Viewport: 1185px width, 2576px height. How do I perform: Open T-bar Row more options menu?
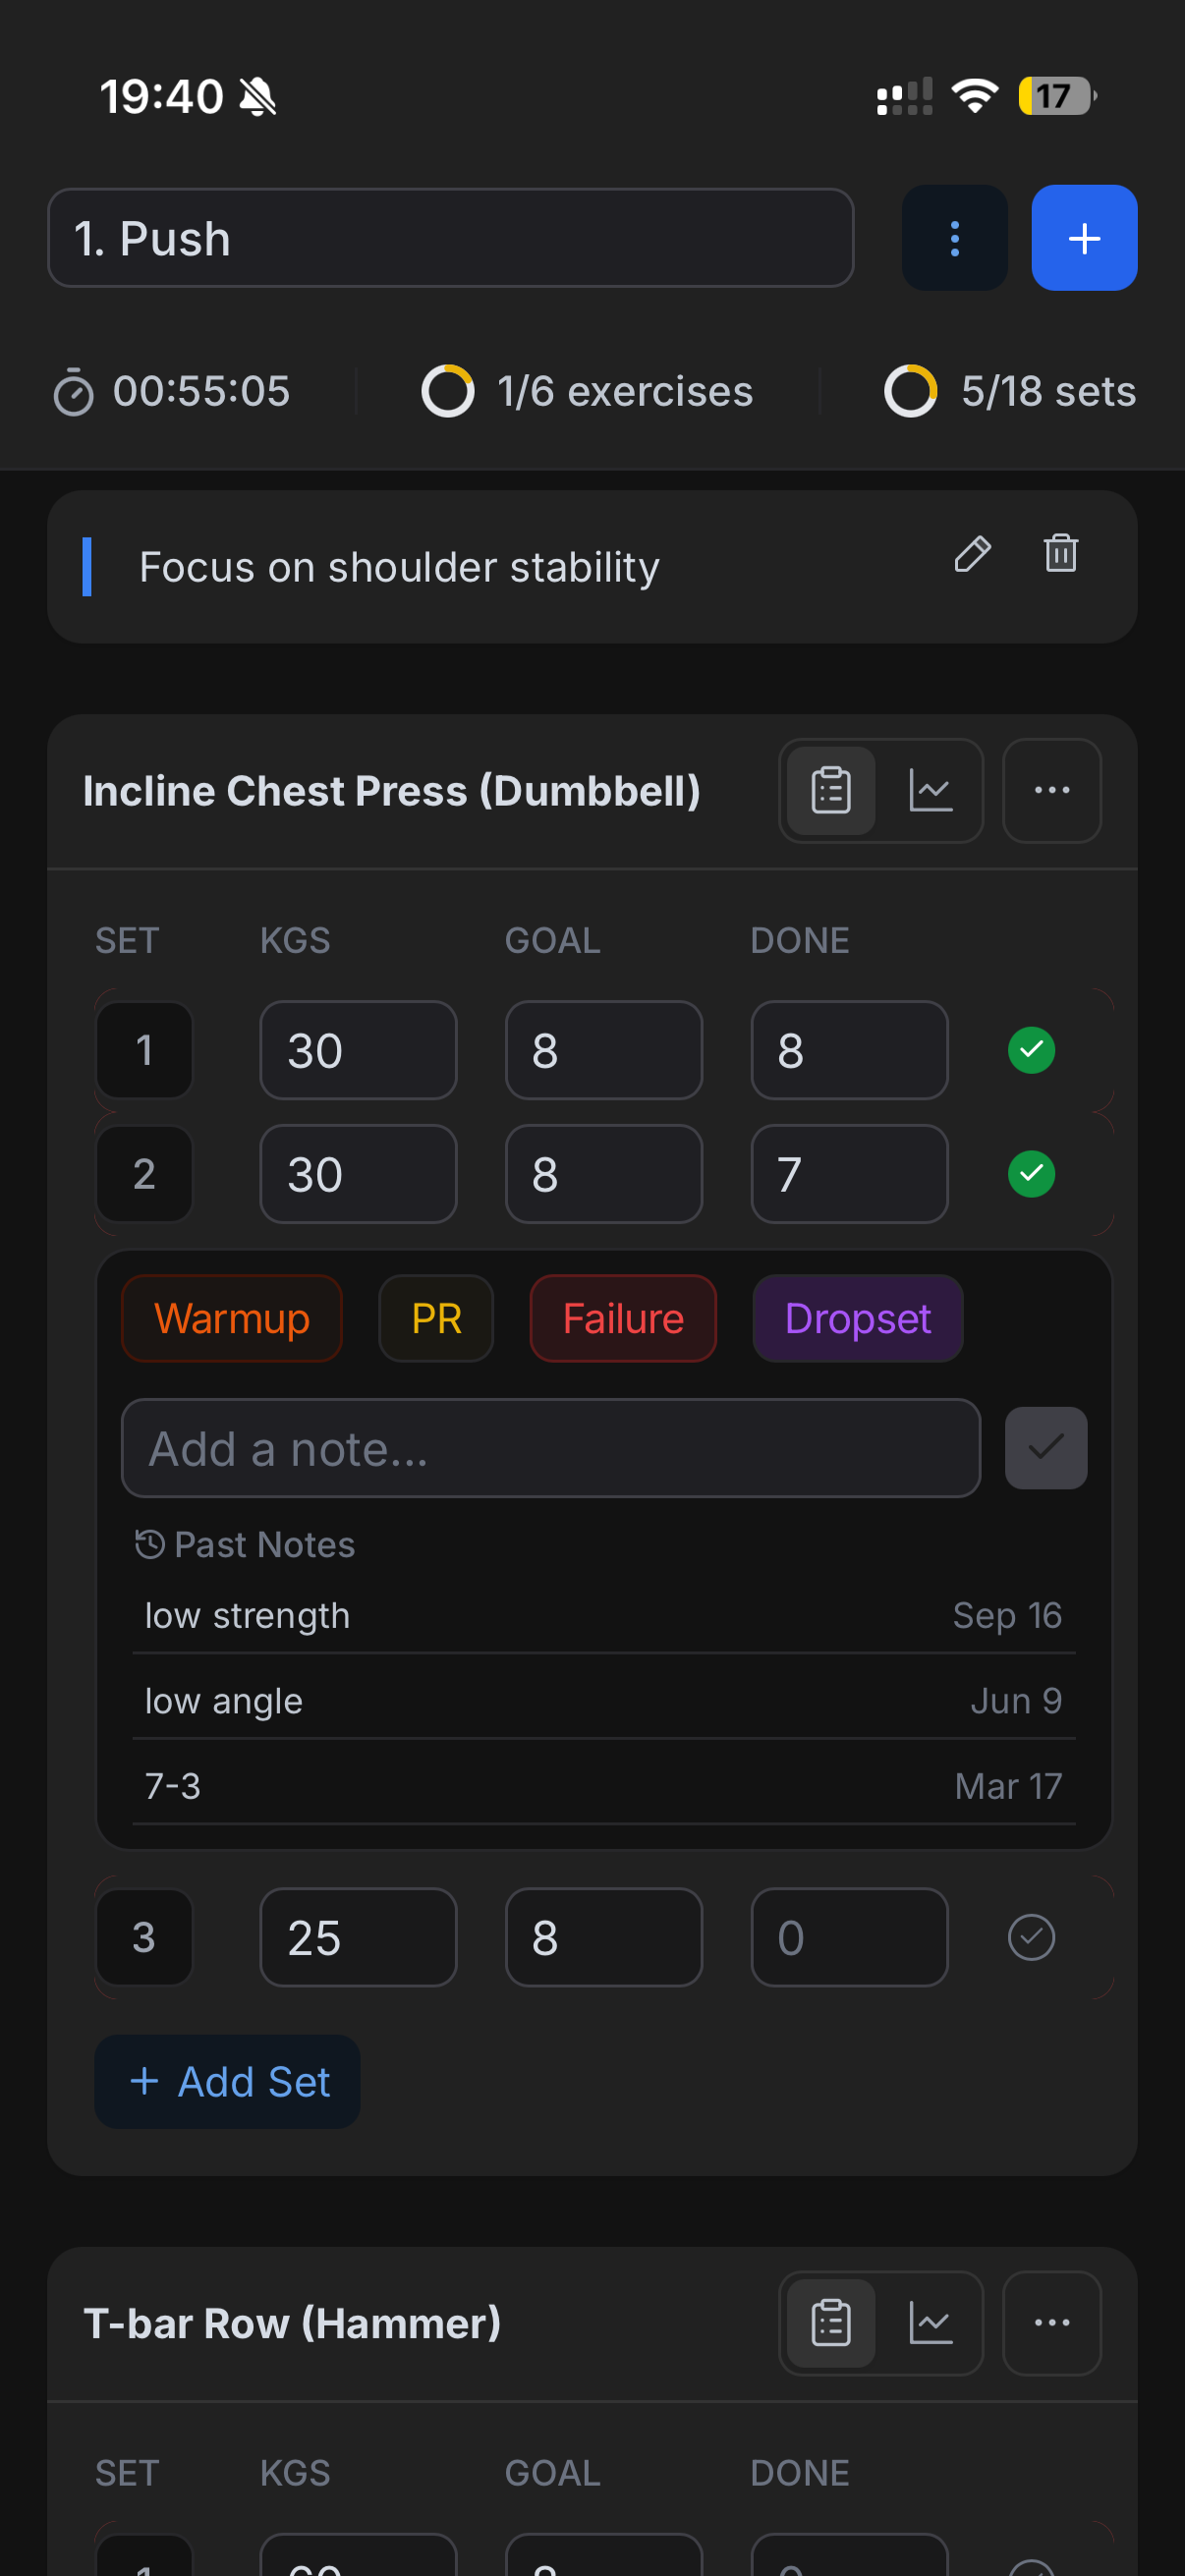click(x=1051, y=2323)
